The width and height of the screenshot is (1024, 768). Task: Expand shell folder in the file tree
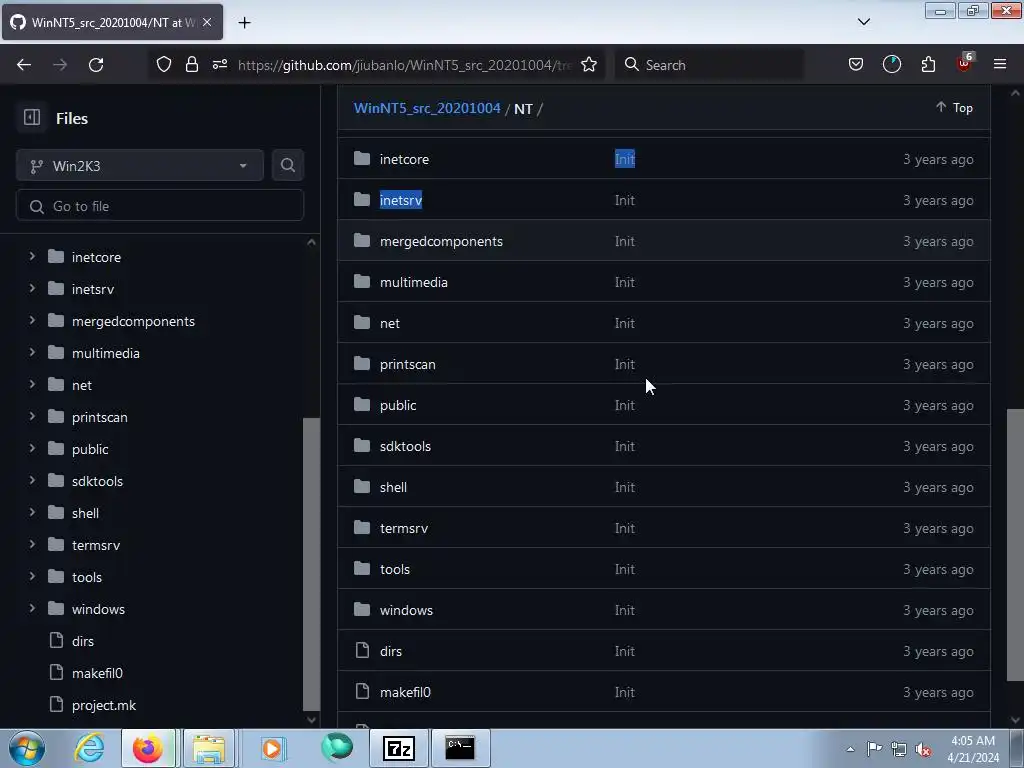[x=32, y=512]
